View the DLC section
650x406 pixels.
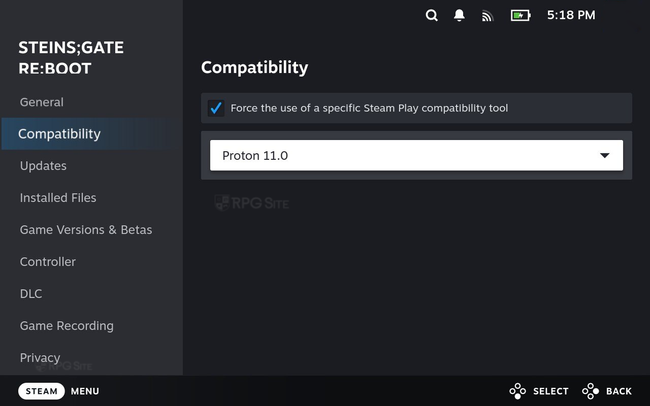point(31,294)
